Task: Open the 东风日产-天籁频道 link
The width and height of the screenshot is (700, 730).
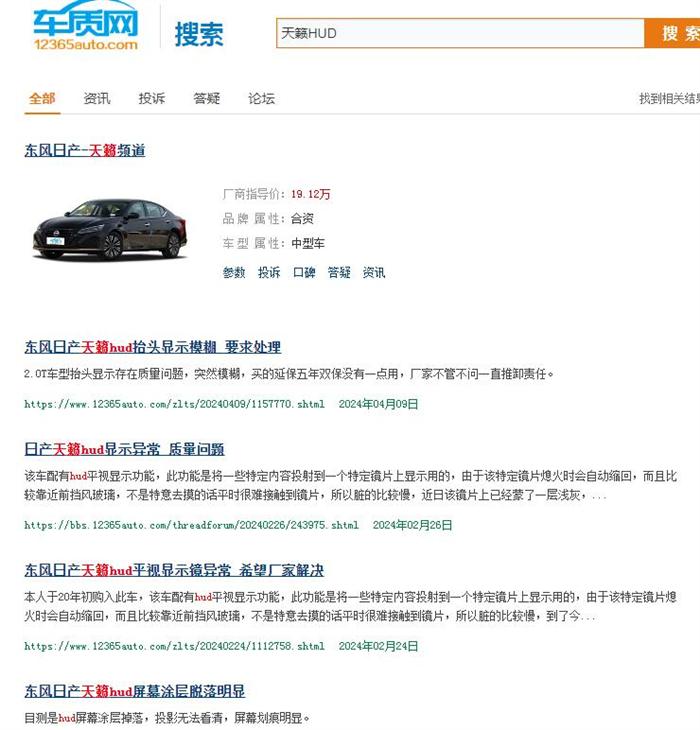Action: coord(85,150)
